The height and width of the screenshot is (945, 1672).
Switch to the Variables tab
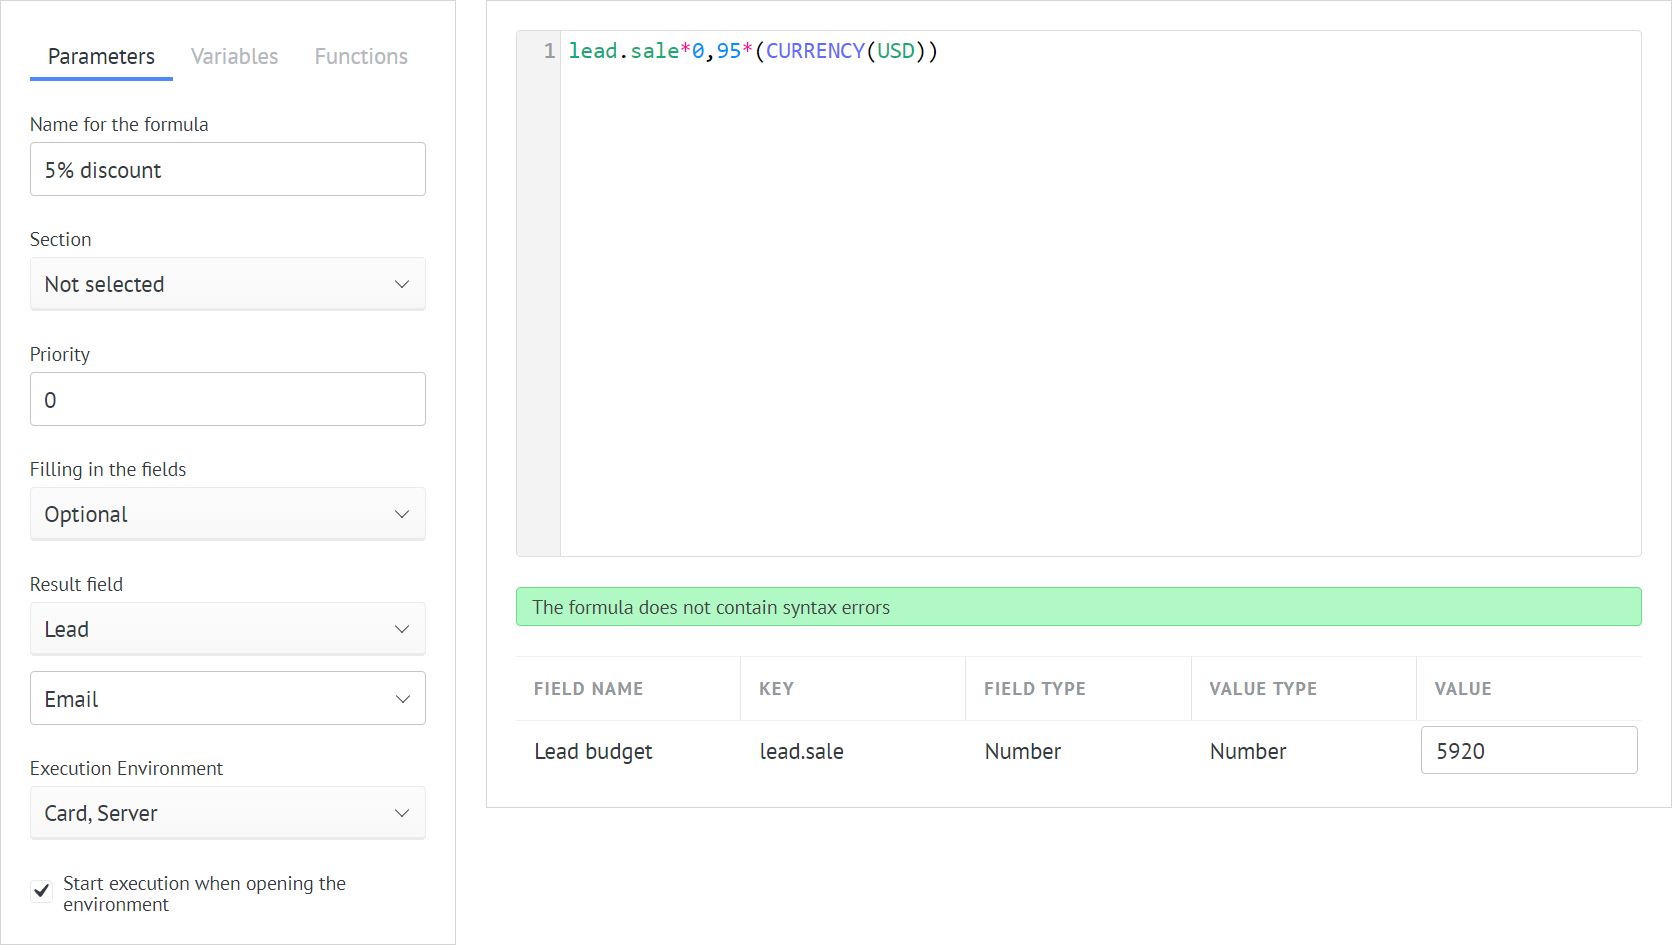tap(234, 56)
